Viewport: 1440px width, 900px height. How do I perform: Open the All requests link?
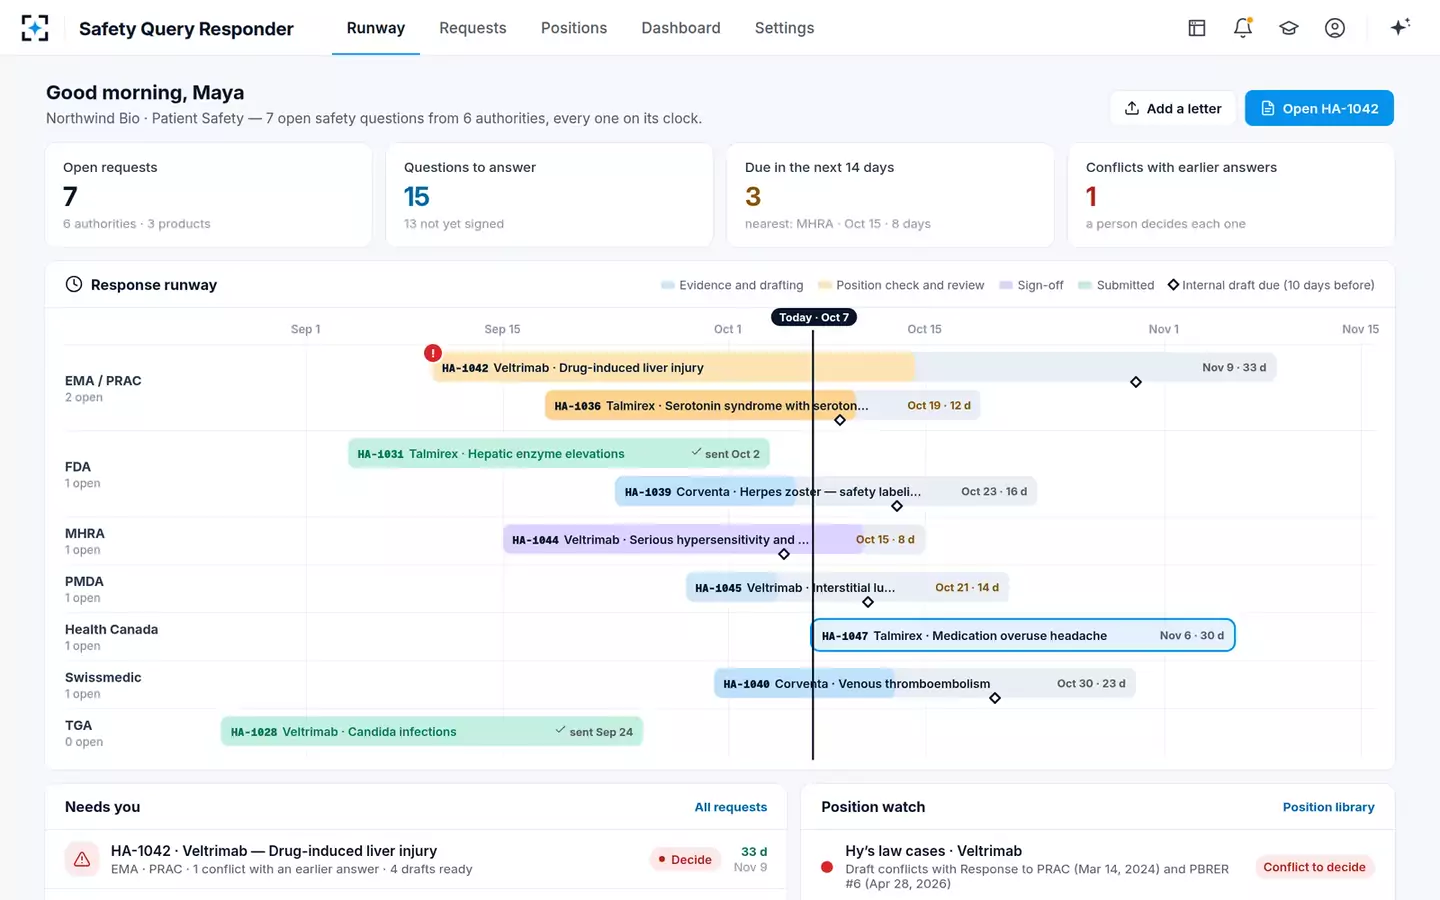pyautogui.click(x=731, y=807)
